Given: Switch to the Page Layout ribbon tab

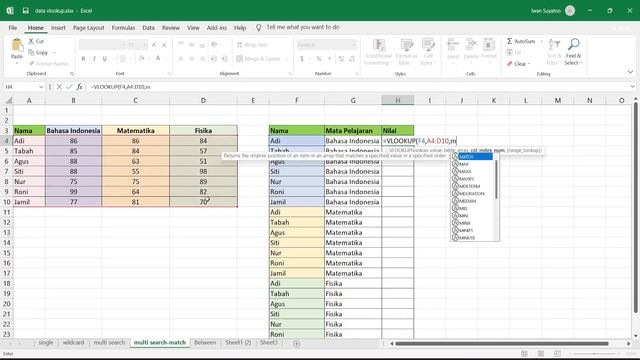Looking at the screenshot, I should (x=89, y=28).
